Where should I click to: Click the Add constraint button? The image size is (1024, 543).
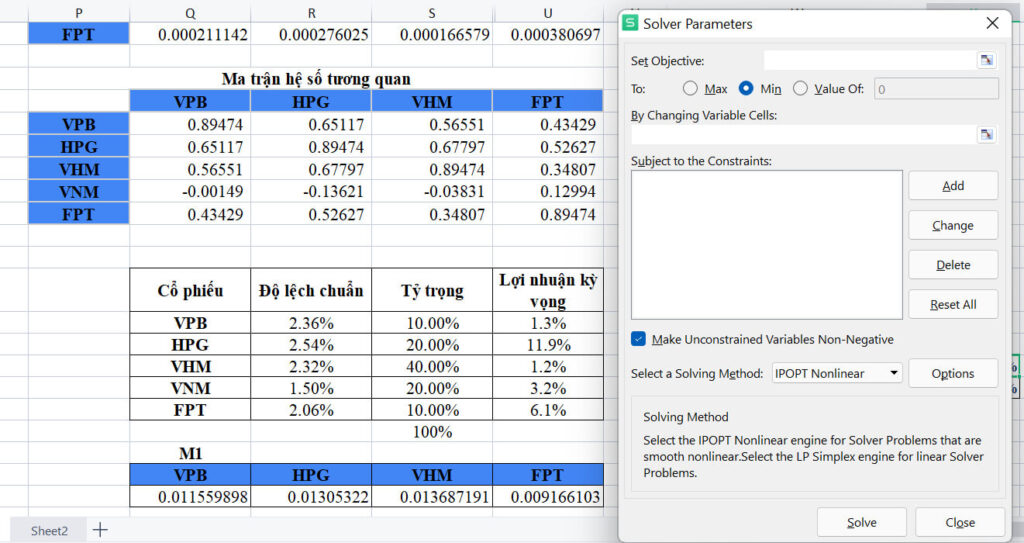pos(953,186)
